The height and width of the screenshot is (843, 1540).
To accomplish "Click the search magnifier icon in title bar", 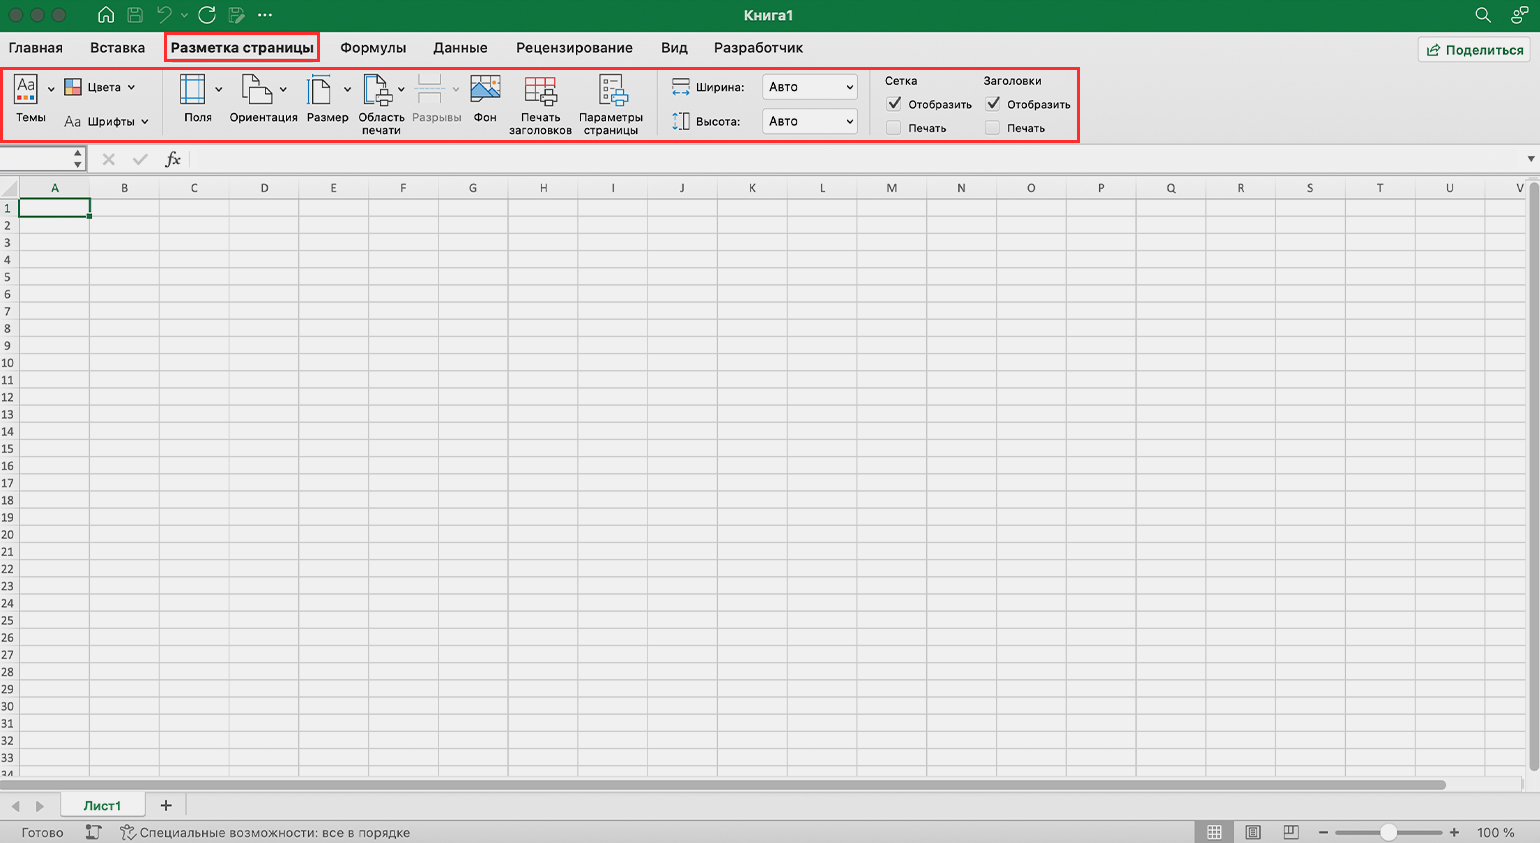I will click(1483, 15).
